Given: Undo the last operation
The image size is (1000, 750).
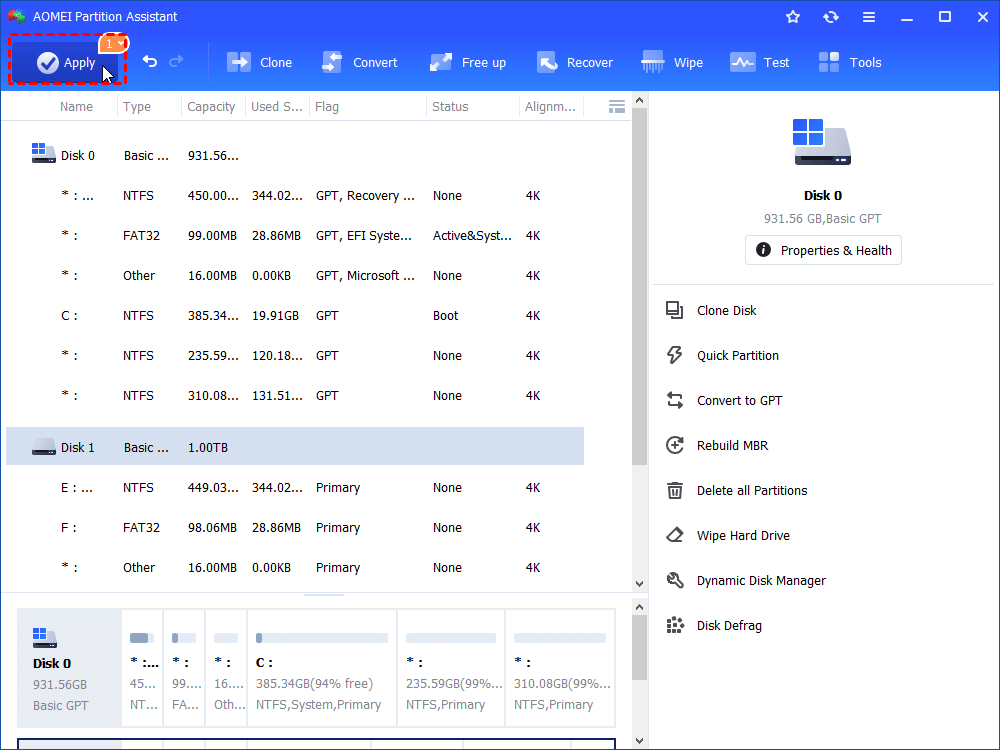Looking at the screenshot, I should pyautogui.click(x=150, y=61).
